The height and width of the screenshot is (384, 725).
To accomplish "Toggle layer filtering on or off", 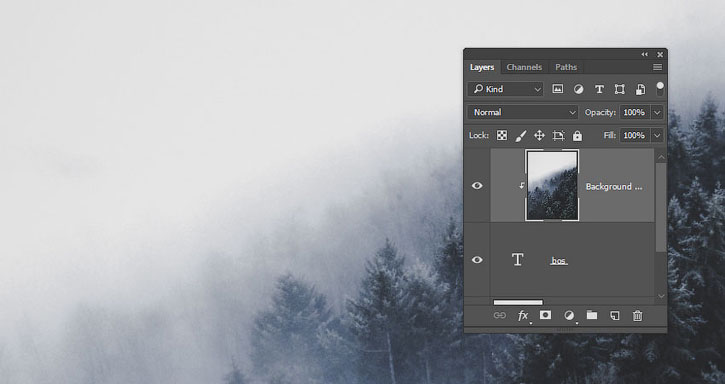I will point(660,89).
